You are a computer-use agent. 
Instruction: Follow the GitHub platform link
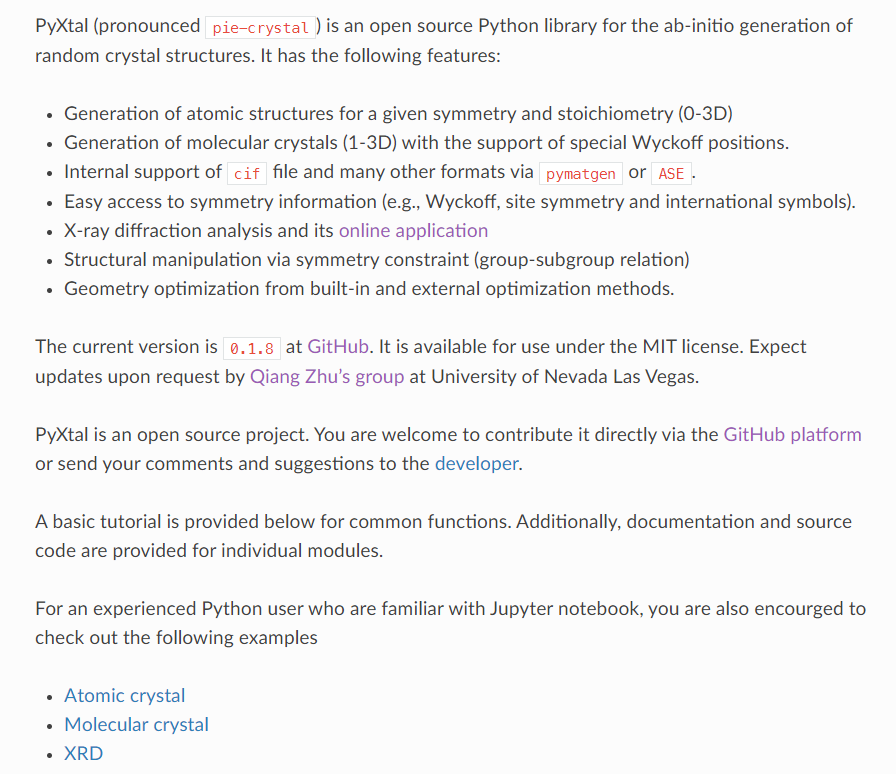[x=792, y=434]
